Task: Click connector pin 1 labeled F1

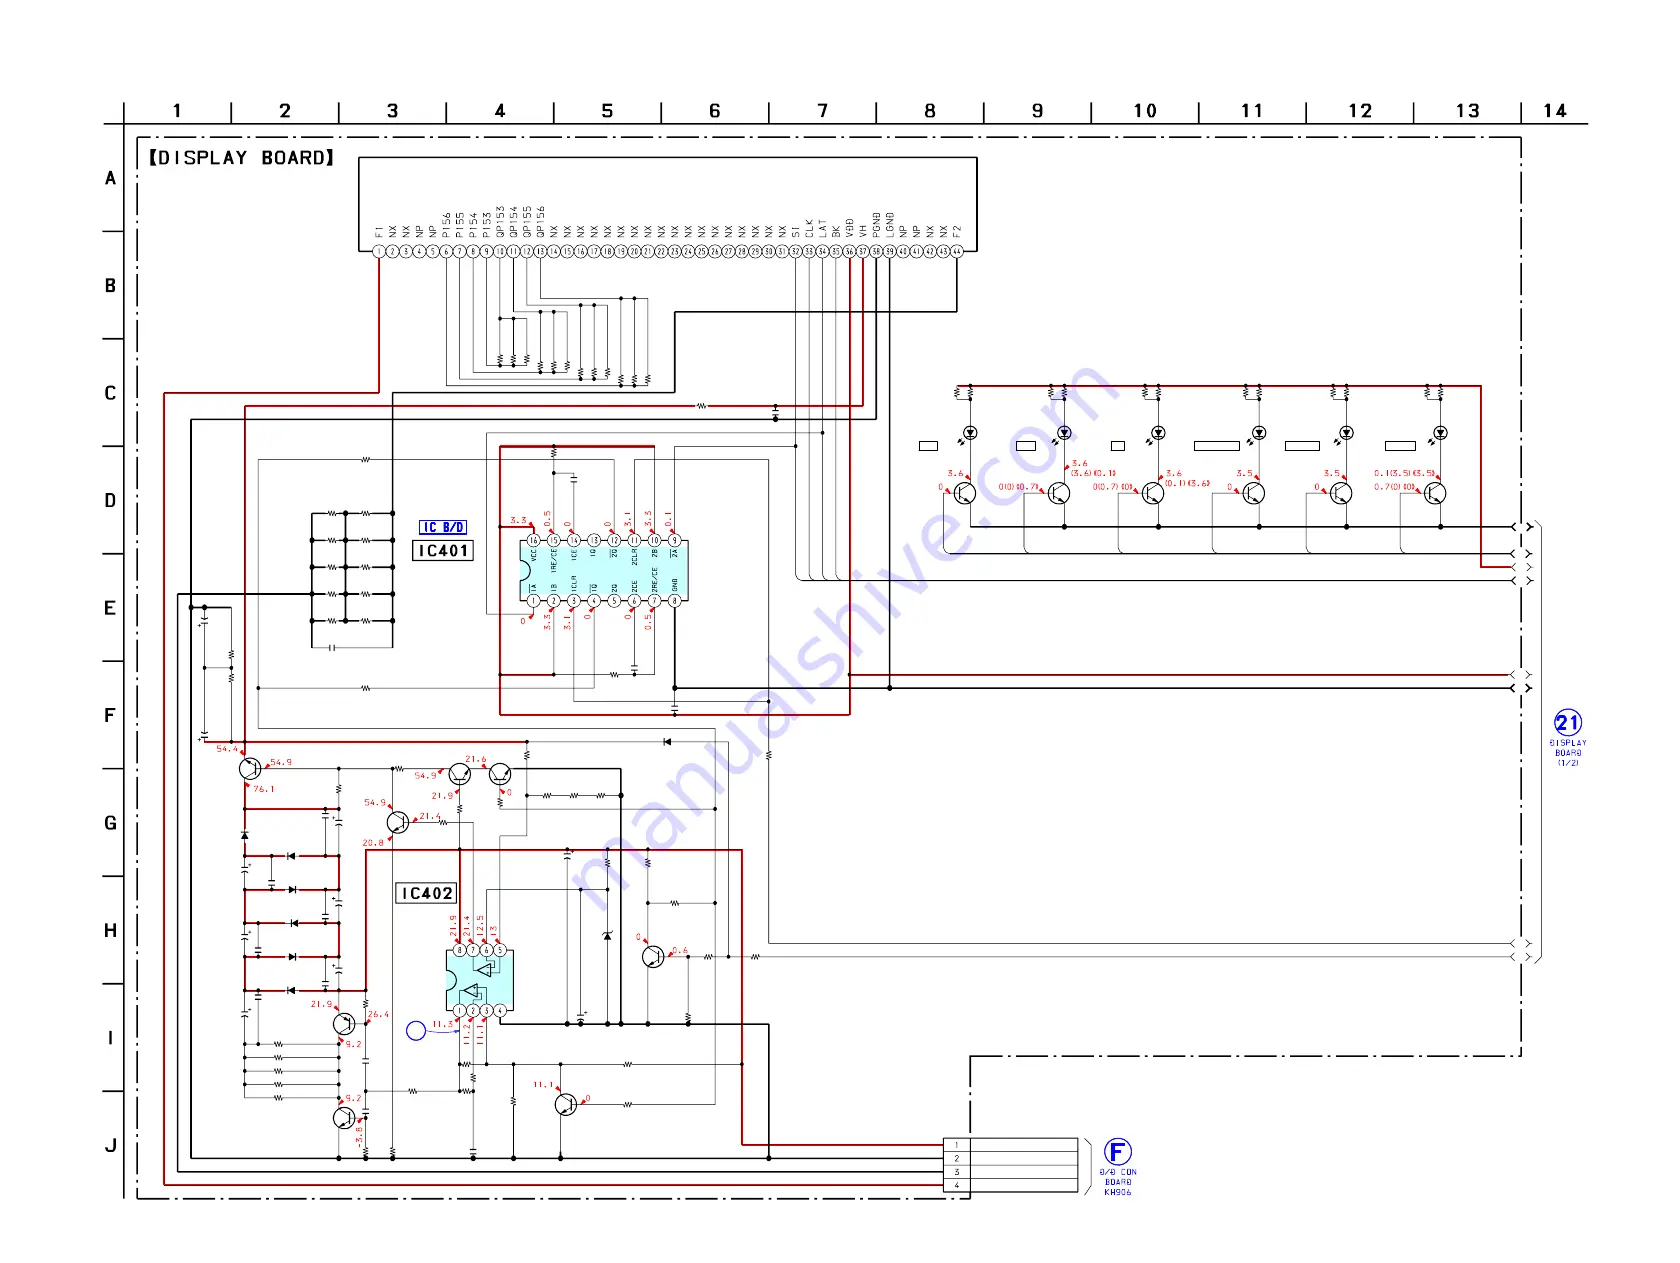Action: click(x=379, y=251)
